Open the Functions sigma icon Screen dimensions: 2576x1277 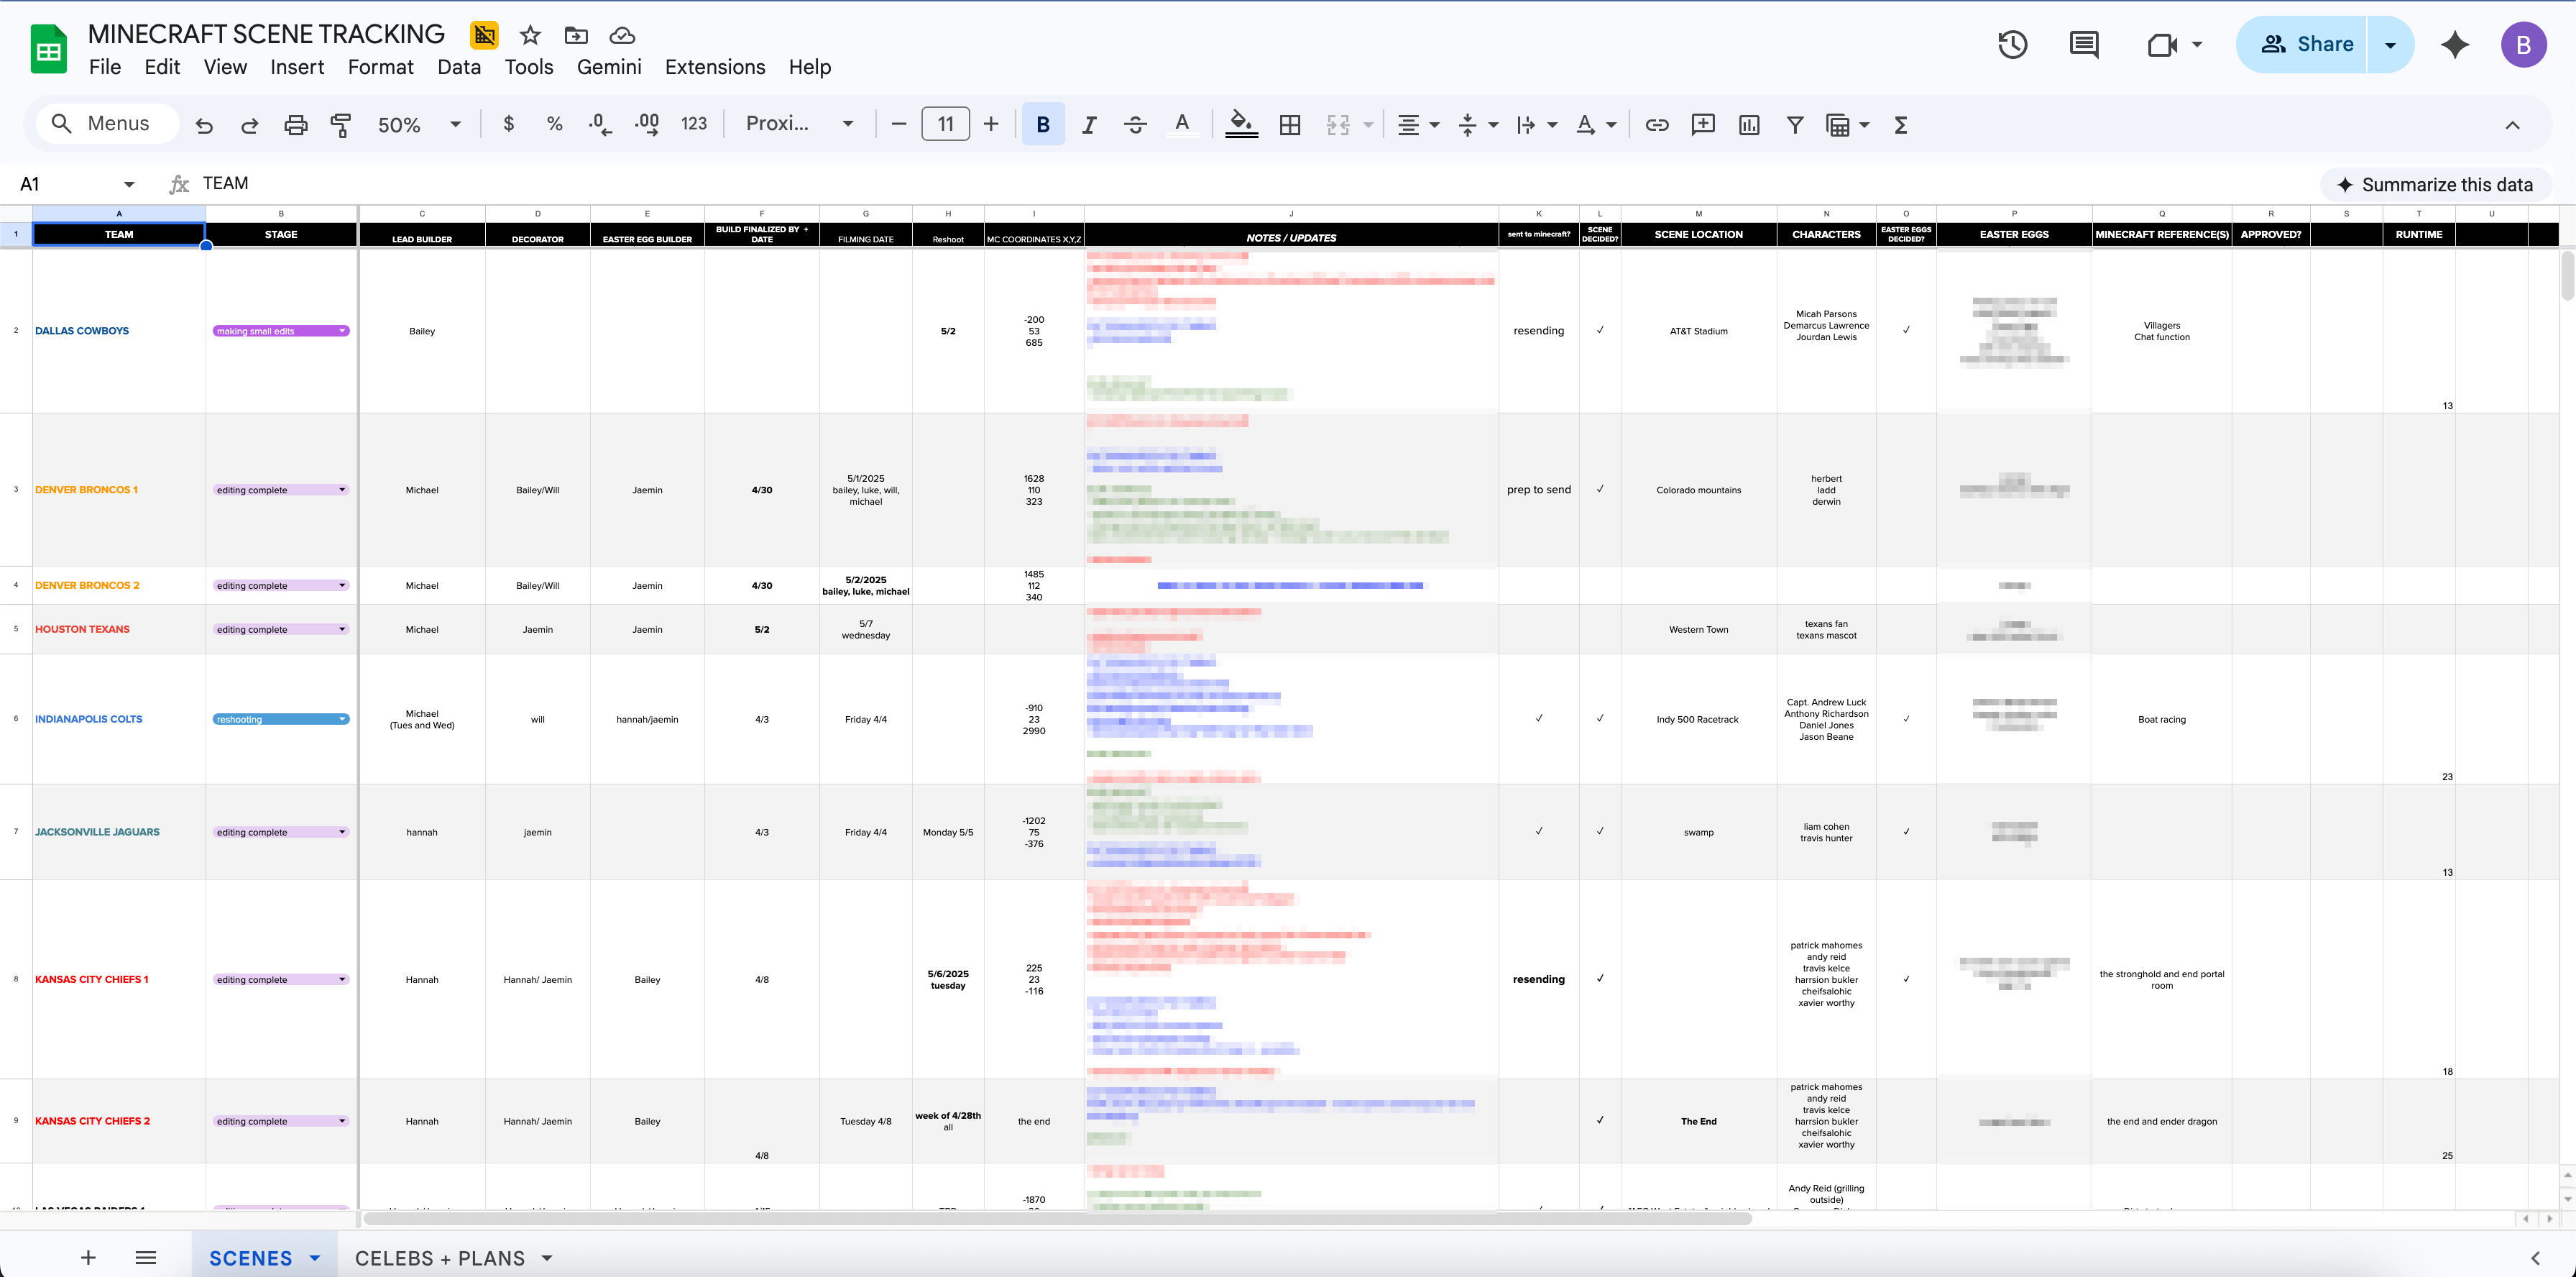point(1901,124)
